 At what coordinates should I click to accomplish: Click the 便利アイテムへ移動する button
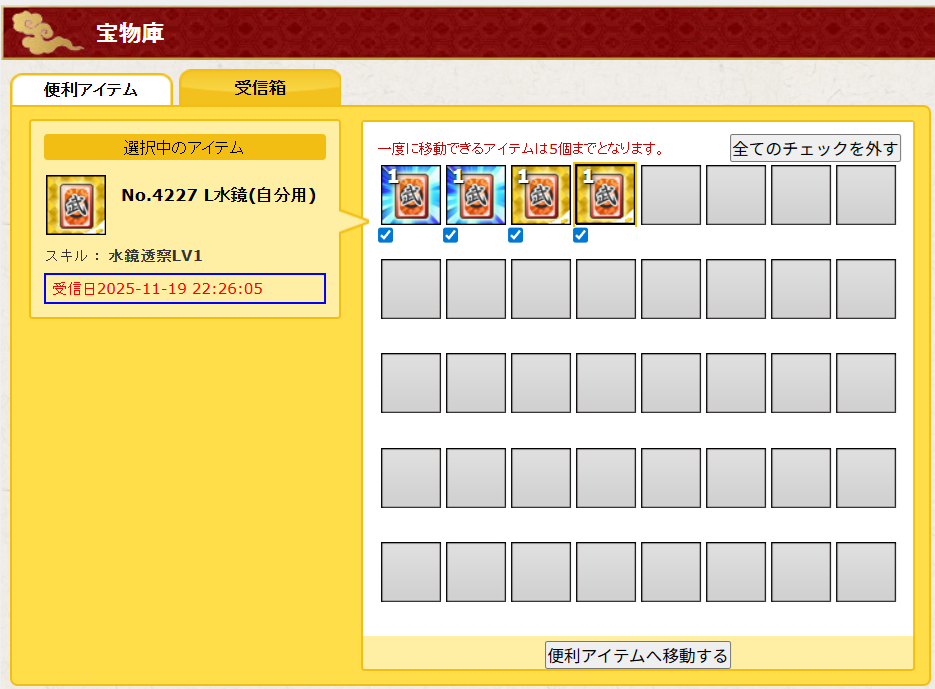click(x=638, y=656)
